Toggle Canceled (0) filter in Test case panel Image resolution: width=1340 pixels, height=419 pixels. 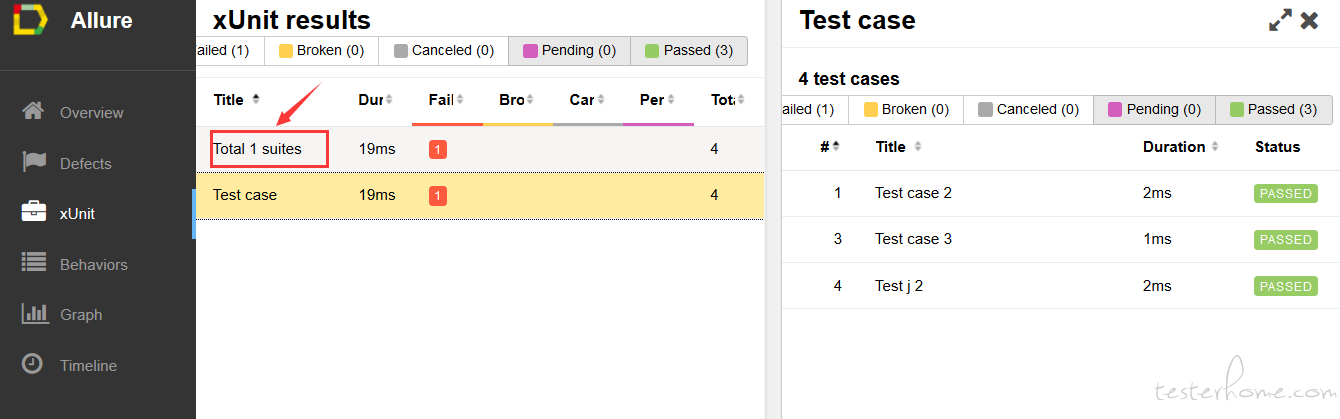tap(1029, 110)
